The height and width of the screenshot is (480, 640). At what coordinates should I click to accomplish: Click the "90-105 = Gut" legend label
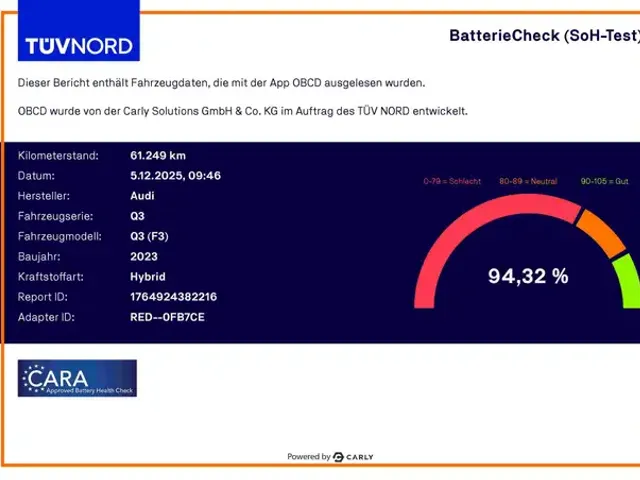tap(606, 181)
